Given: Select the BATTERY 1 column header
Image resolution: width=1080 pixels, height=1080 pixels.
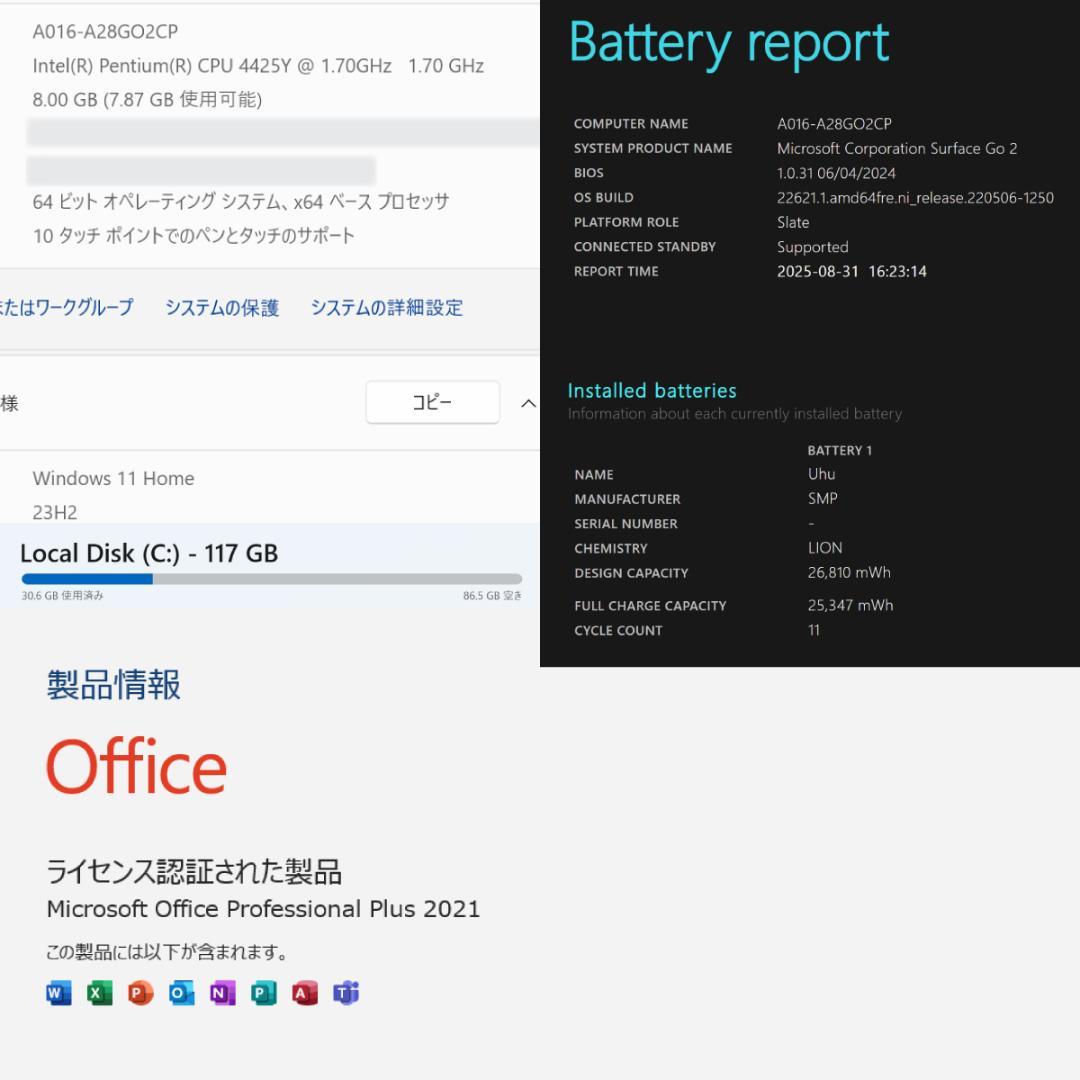Looking at the screenshot, I should pyautogui.click(x=840, y=450).
